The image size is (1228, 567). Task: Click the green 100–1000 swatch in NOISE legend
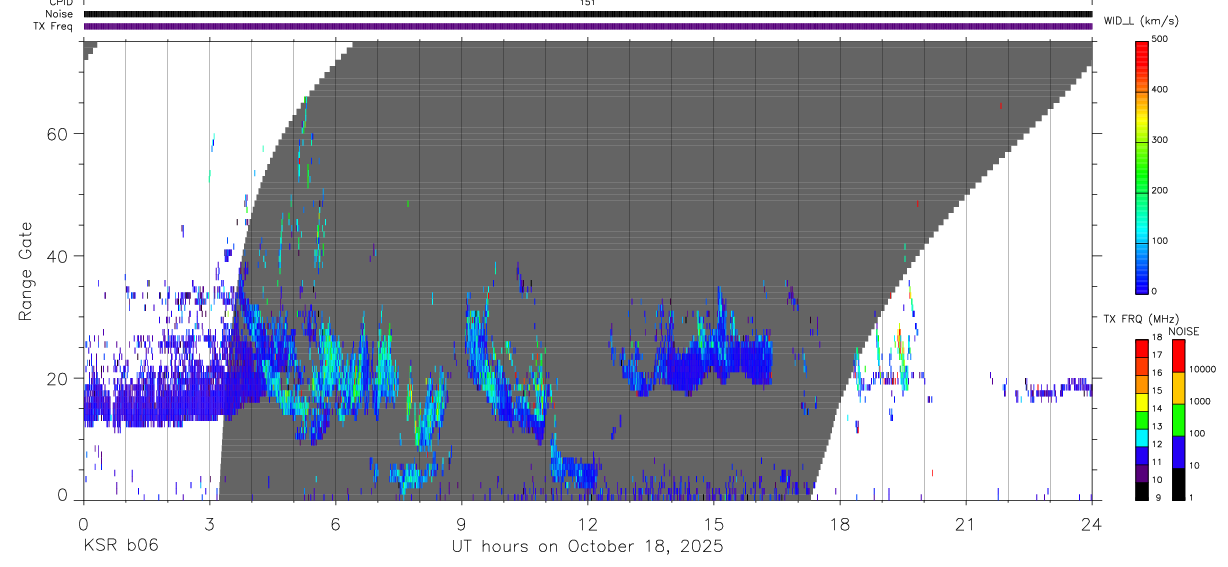pos(1178,420)
